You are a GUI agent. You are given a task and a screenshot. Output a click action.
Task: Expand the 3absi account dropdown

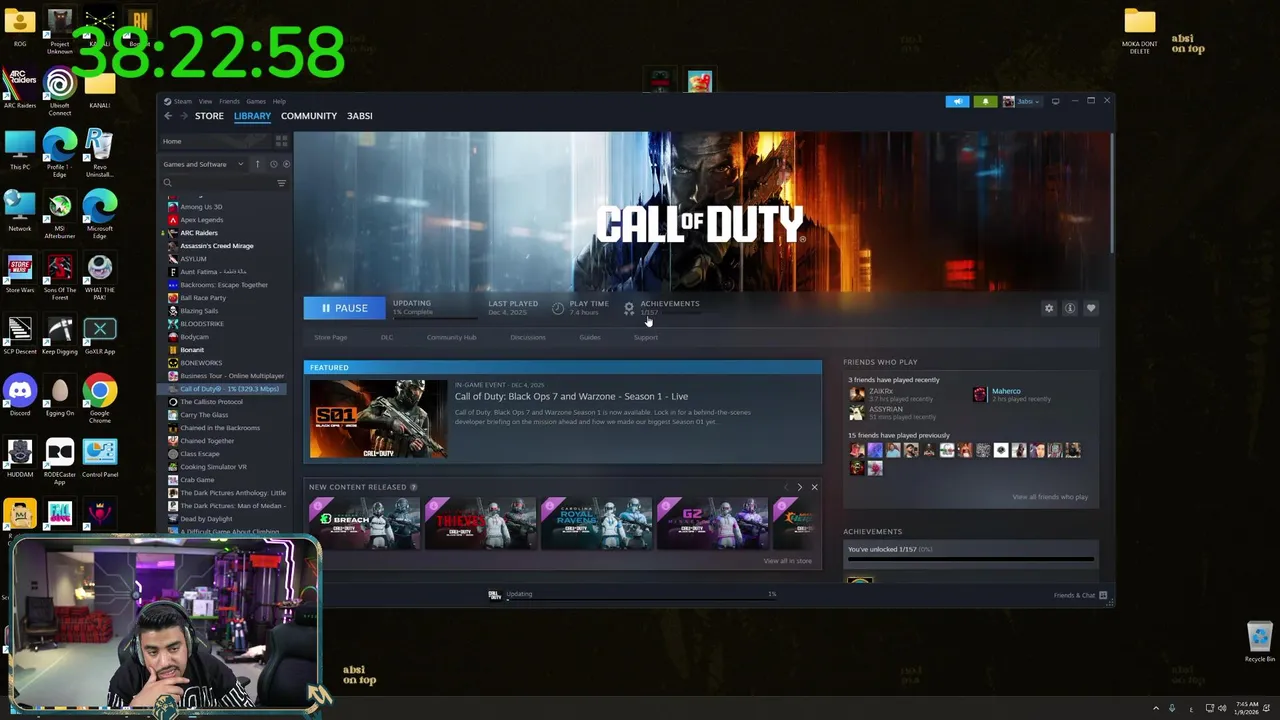[x=1022, y=101]
